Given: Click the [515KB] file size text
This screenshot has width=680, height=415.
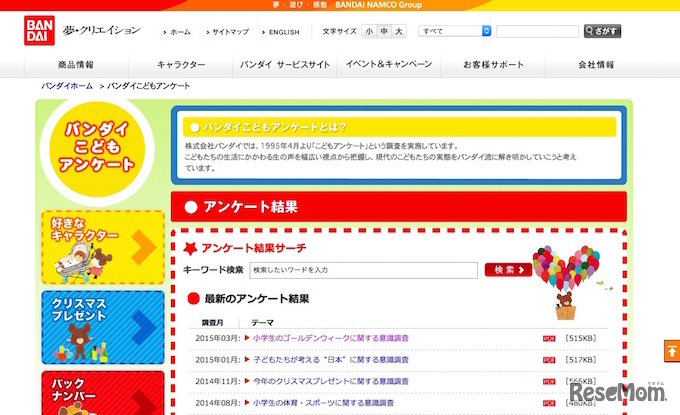Looking at the screenshot, I should tap(581, 338).
